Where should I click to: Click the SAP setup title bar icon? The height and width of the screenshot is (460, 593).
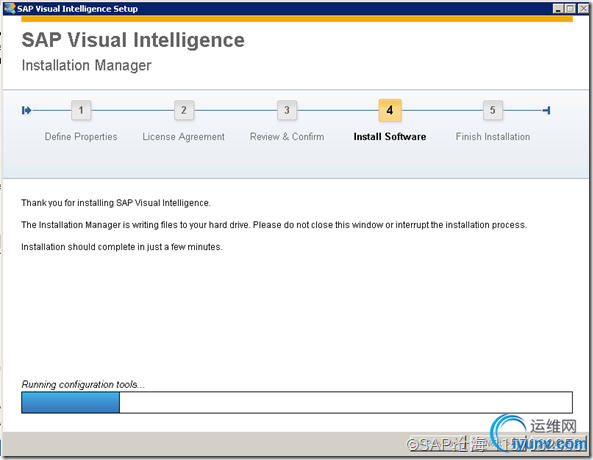(x=9, y=8)
